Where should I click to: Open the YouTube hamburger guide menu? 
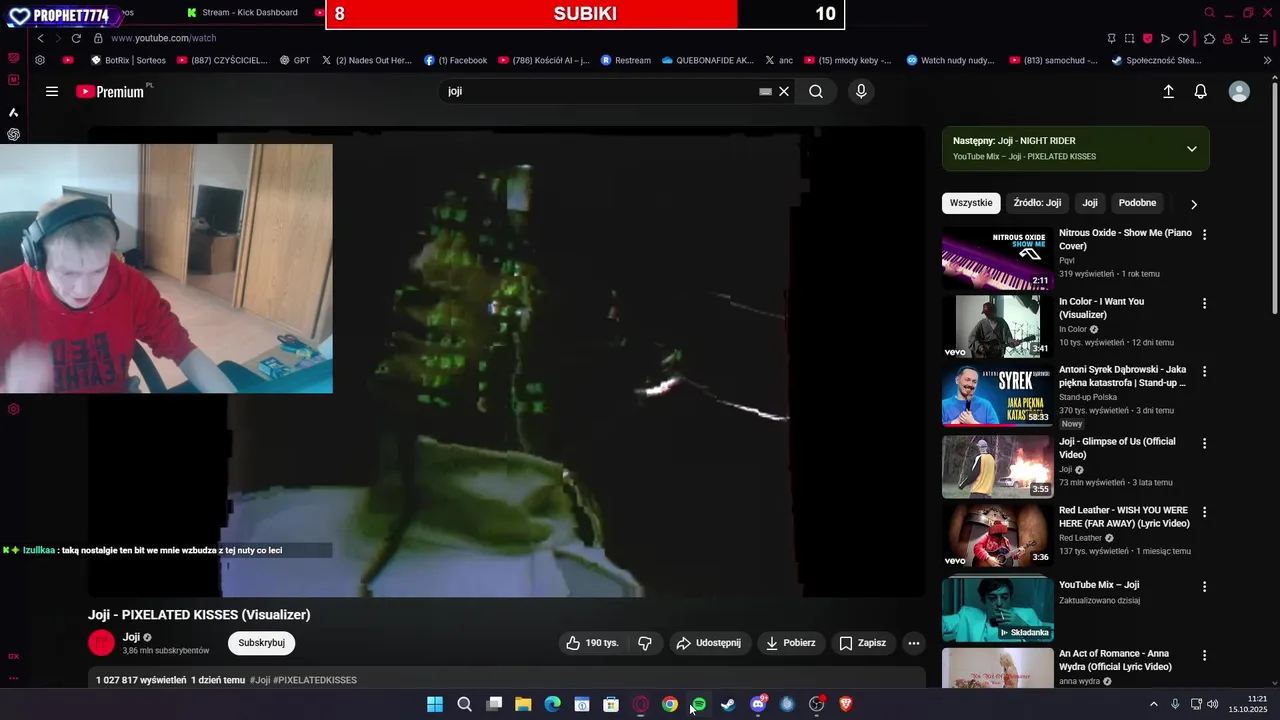click(52, 91)
